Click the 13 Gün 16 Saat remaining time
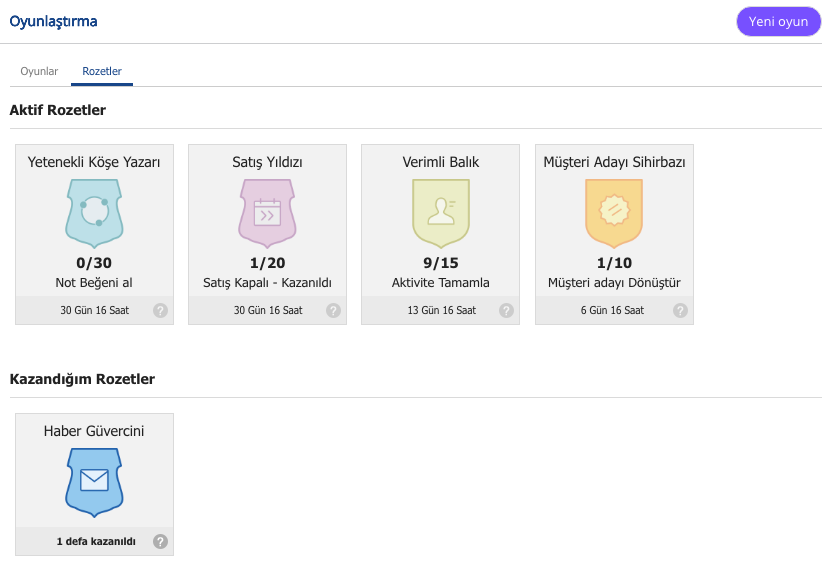The height and width of the screenshot is (576, 837). point(441,310)
